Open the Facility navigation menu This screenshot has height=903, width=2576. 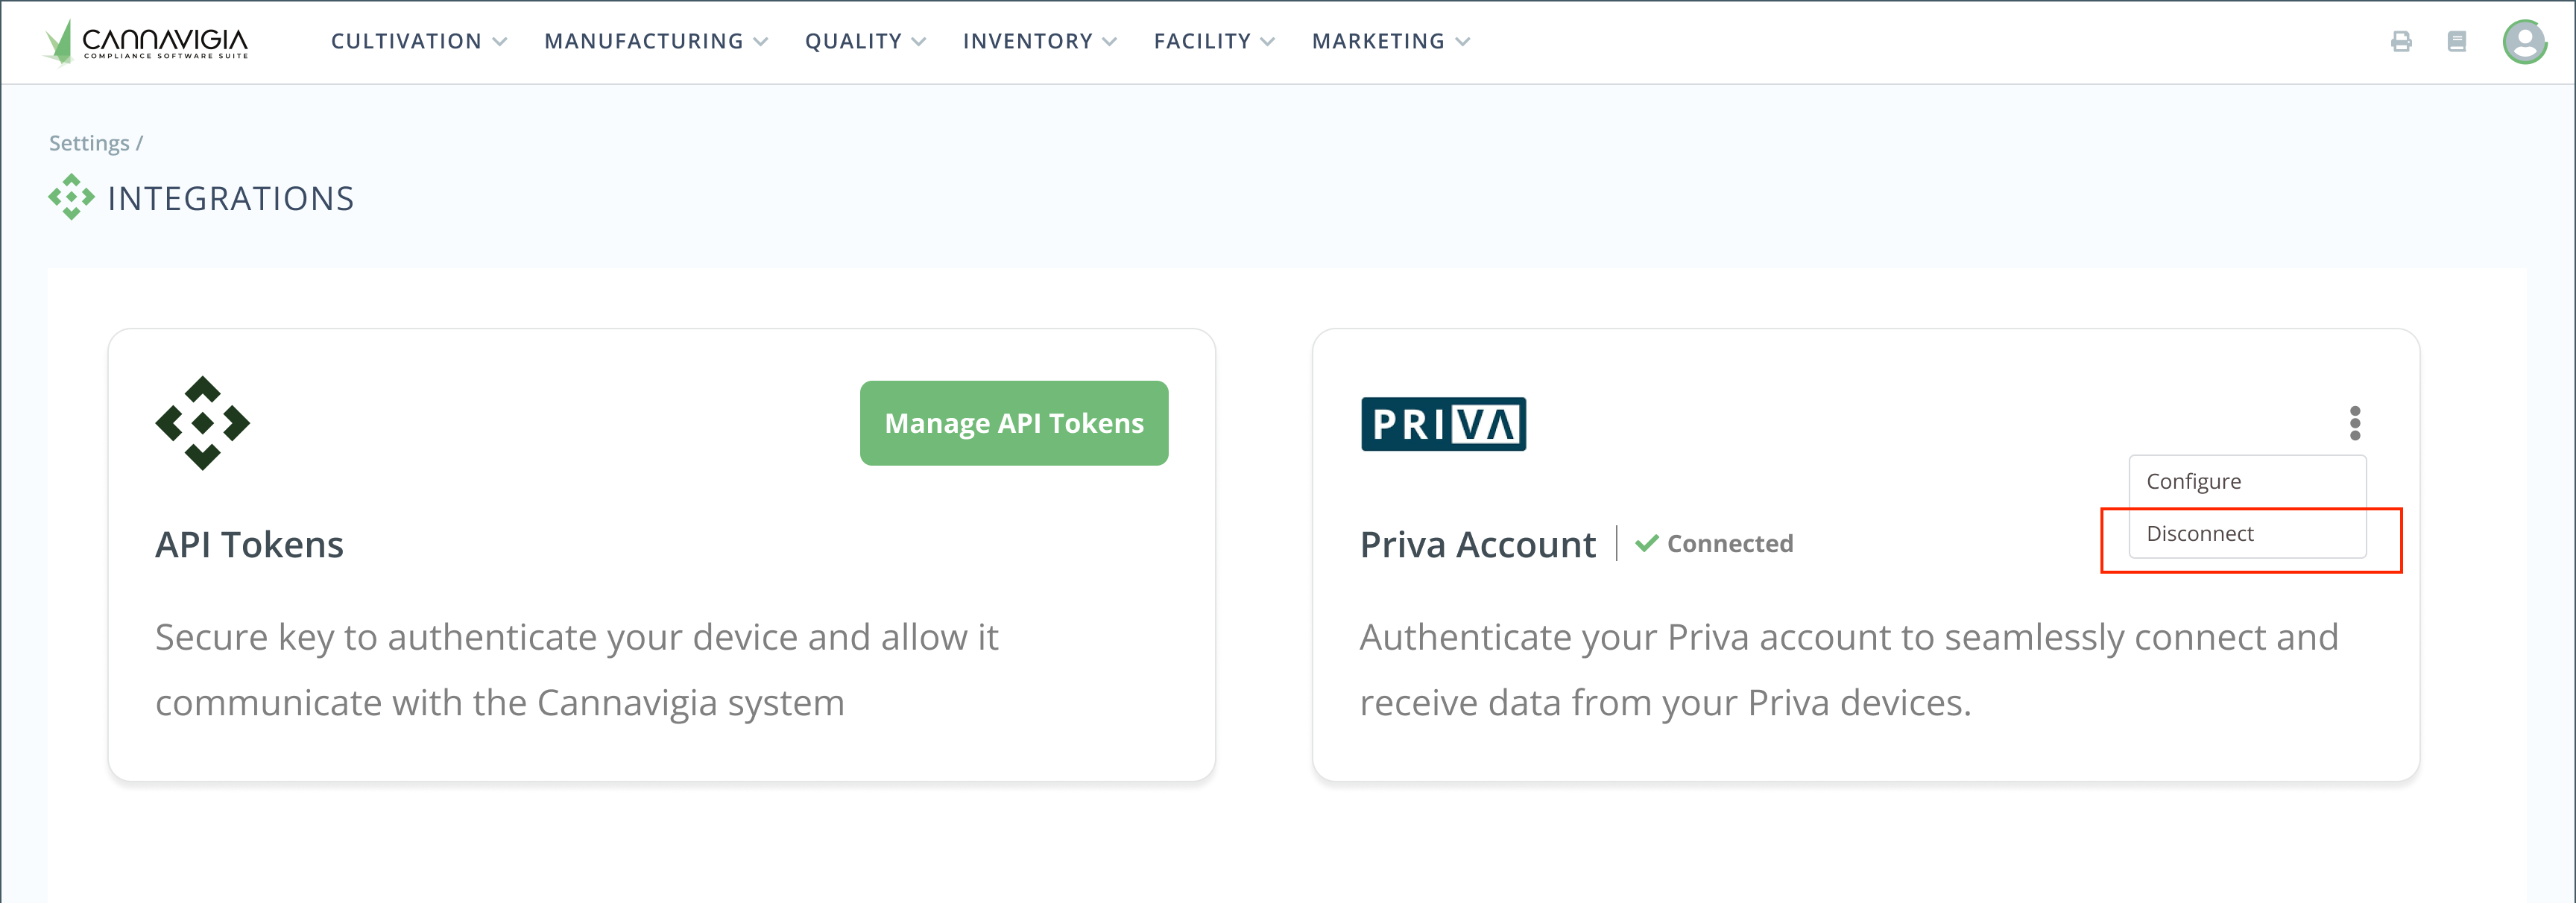1214,41
